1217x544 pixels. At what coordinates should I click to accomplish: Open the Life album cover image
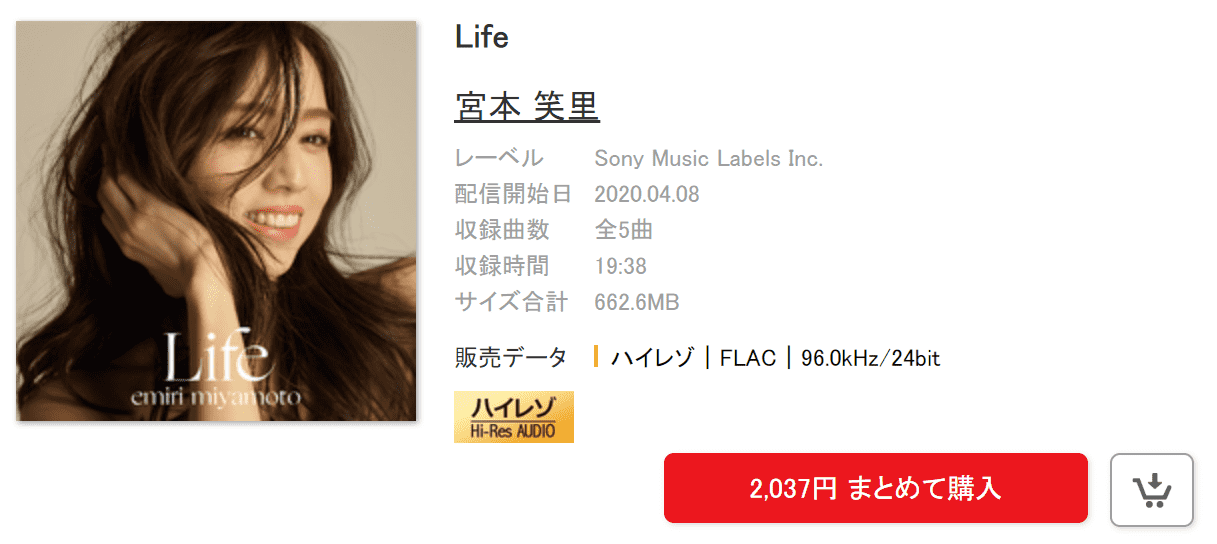point(217,221)
